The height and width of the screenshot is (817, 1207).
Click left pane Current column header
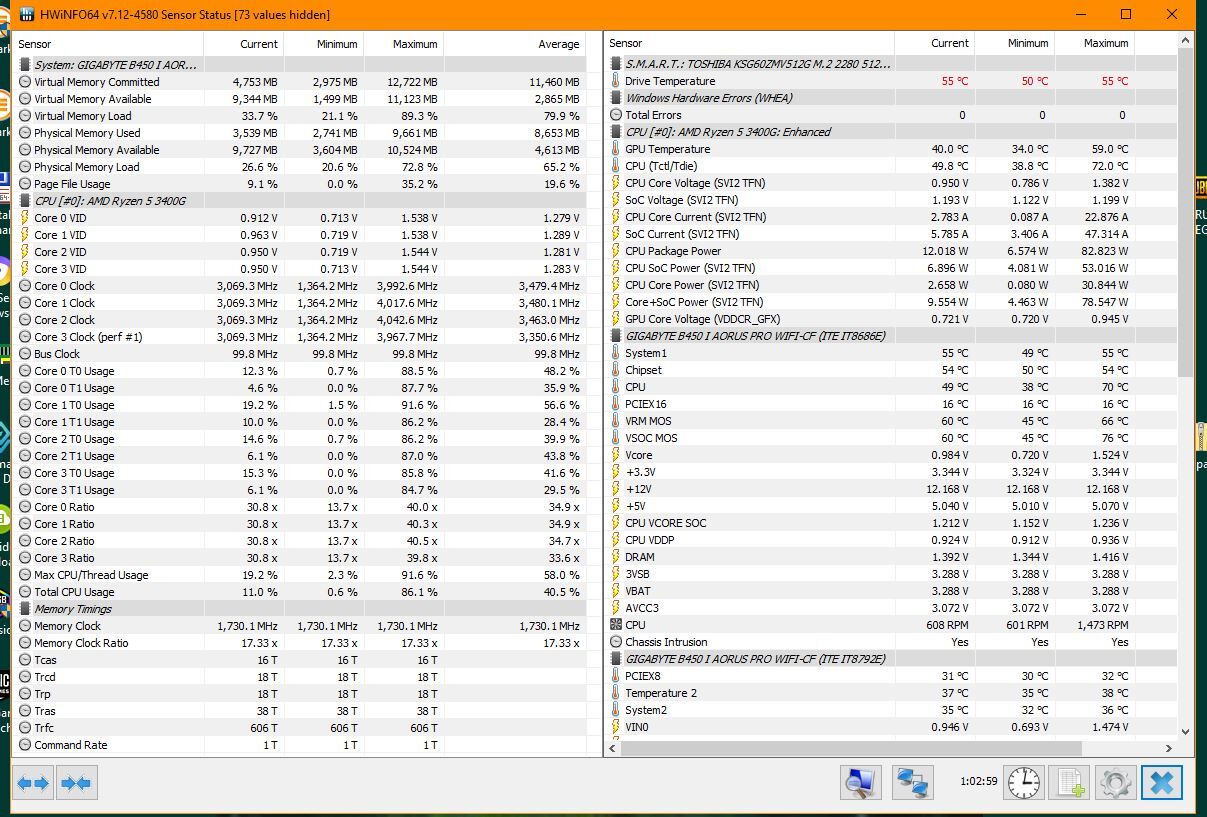click(x=243, y=44)
